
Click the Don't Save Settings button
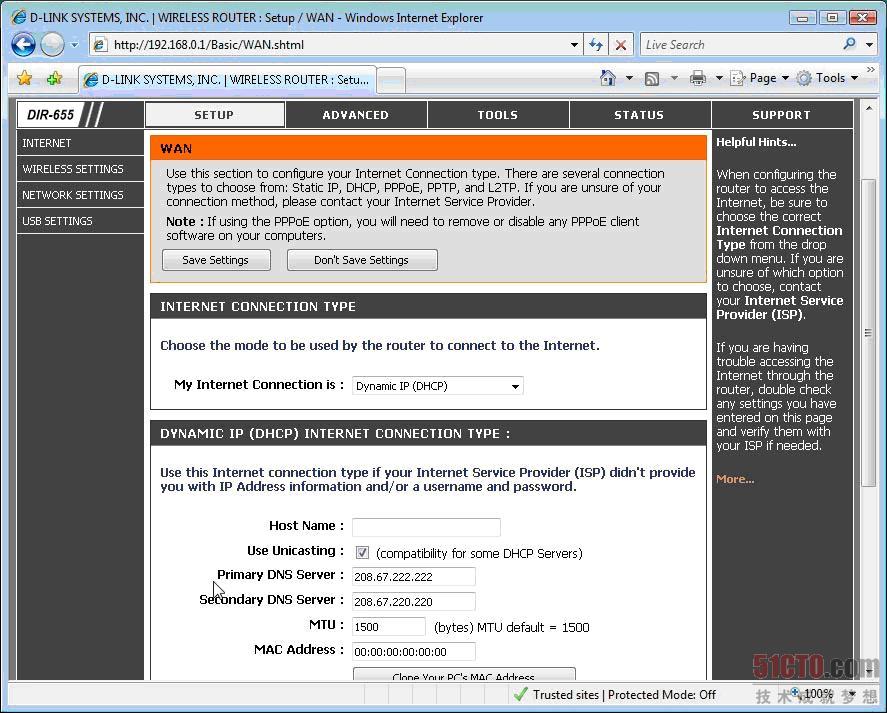tap(362, 260)
